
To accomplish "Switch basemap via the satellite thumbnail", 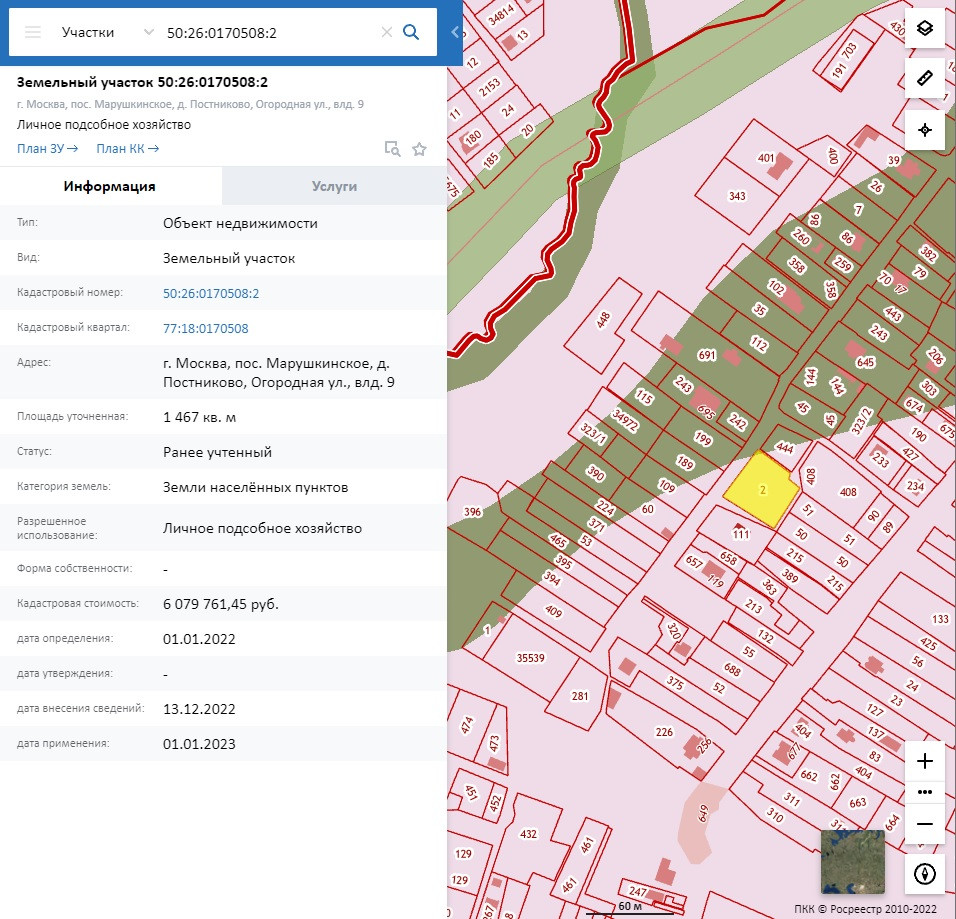I will (x=852, y=861).
